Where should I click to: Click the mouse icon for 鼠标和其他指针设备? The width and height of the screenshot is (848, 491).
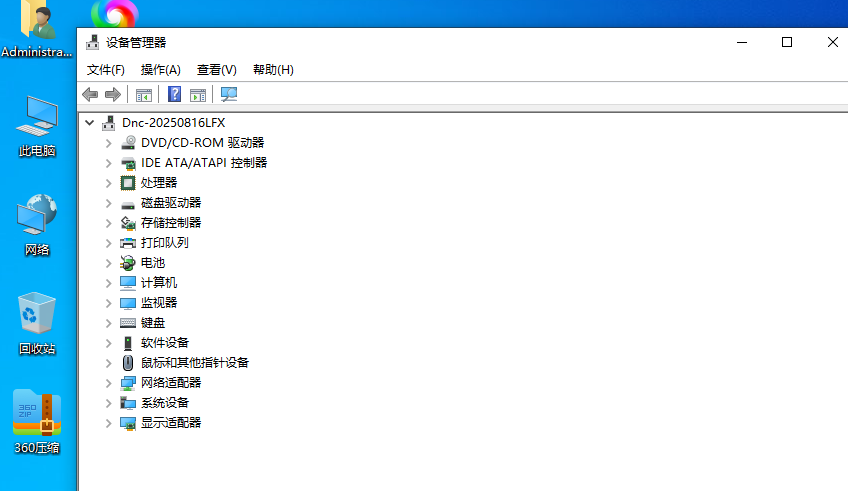(x=128, y=363)
